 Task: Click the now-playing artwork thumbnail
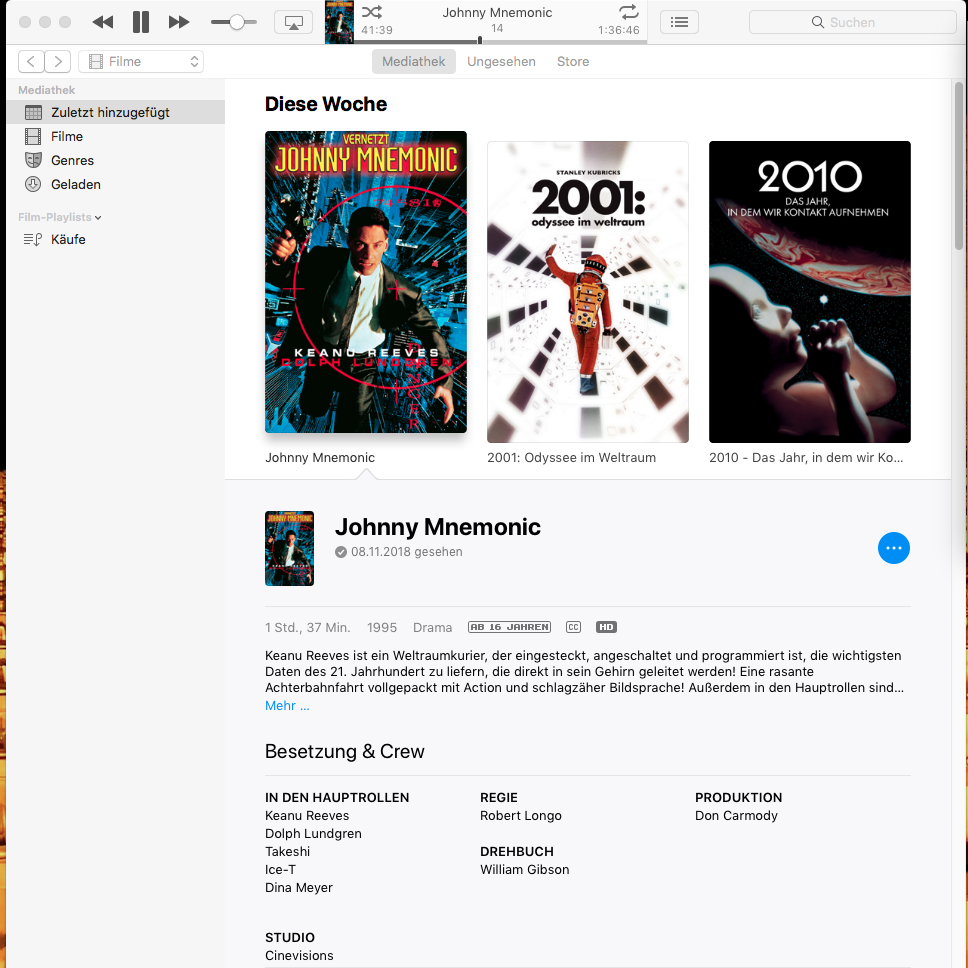[340, 22]
